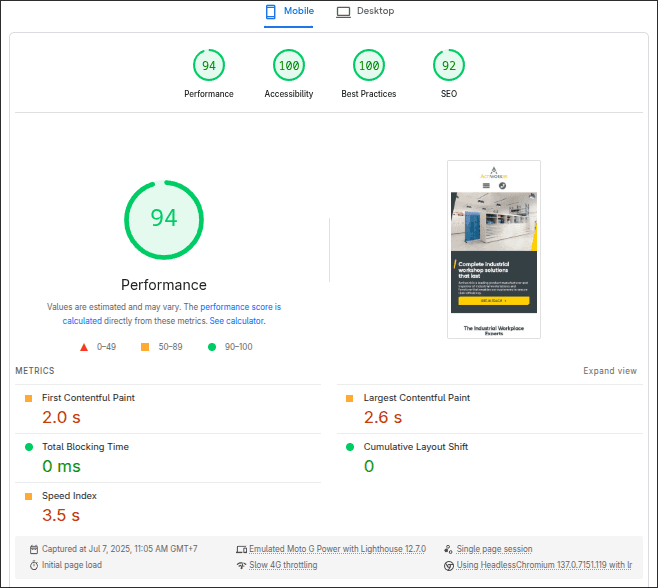658x588 pixels.
Task: Click the mobile phone icon
Action: 271,12
